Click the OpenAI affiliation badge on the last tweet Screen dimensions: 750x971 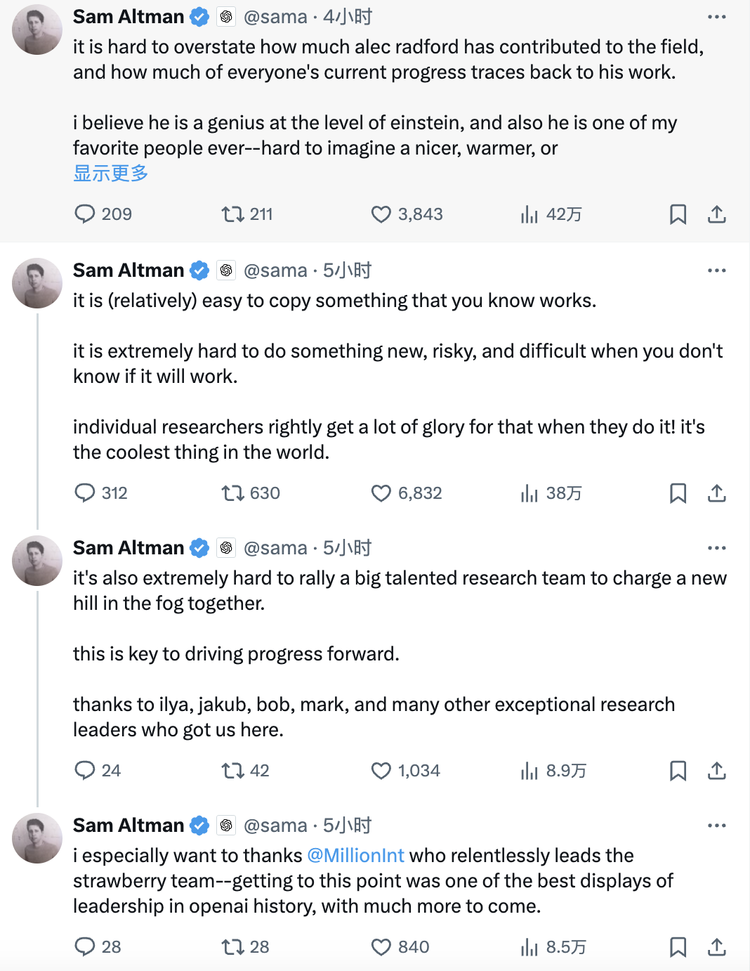226,825
